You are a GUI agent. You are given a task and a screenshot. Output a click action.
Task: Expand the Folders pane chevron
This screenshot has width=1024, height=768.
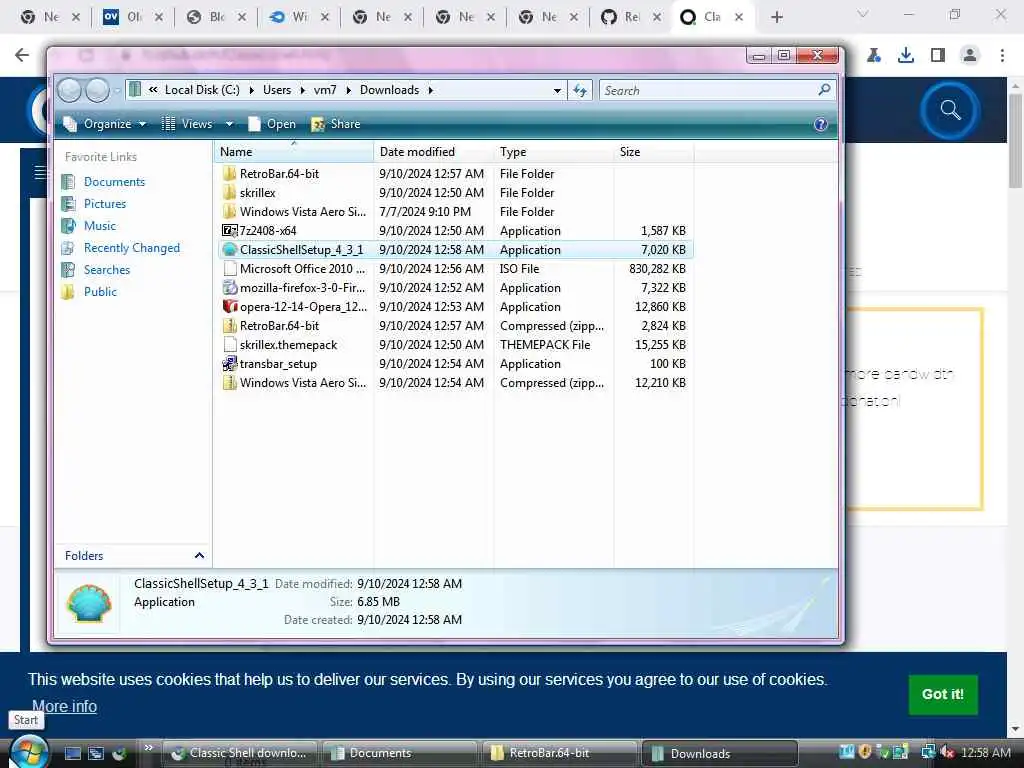[x=199, y=556]
